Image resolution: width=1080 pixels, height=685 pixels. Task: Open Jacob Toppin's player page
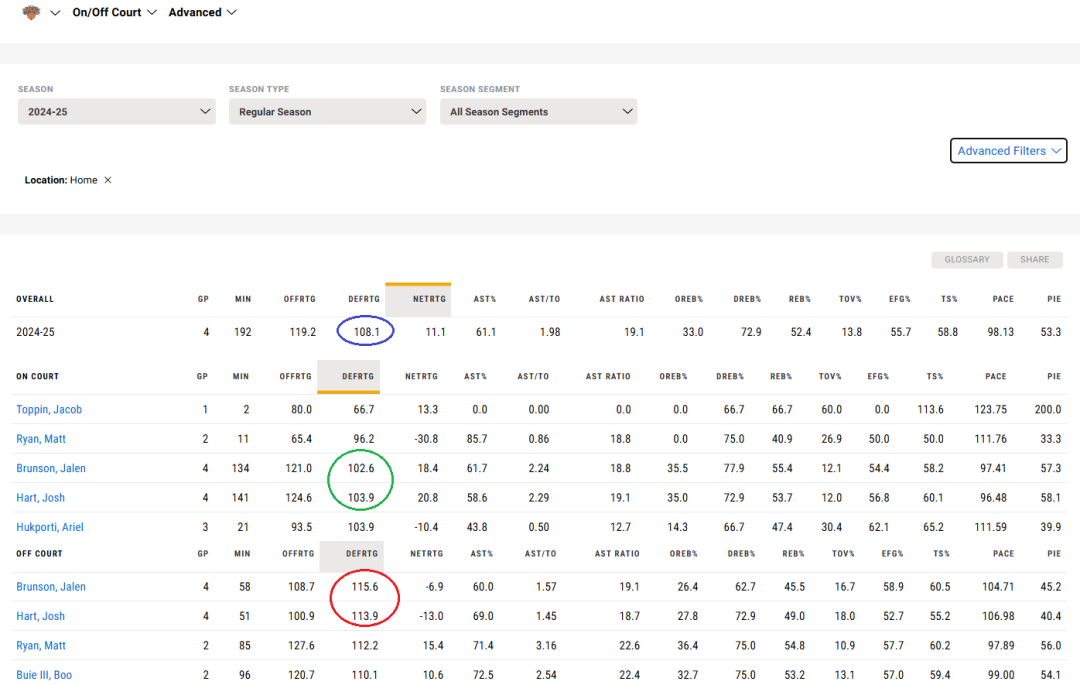point(49,410)
